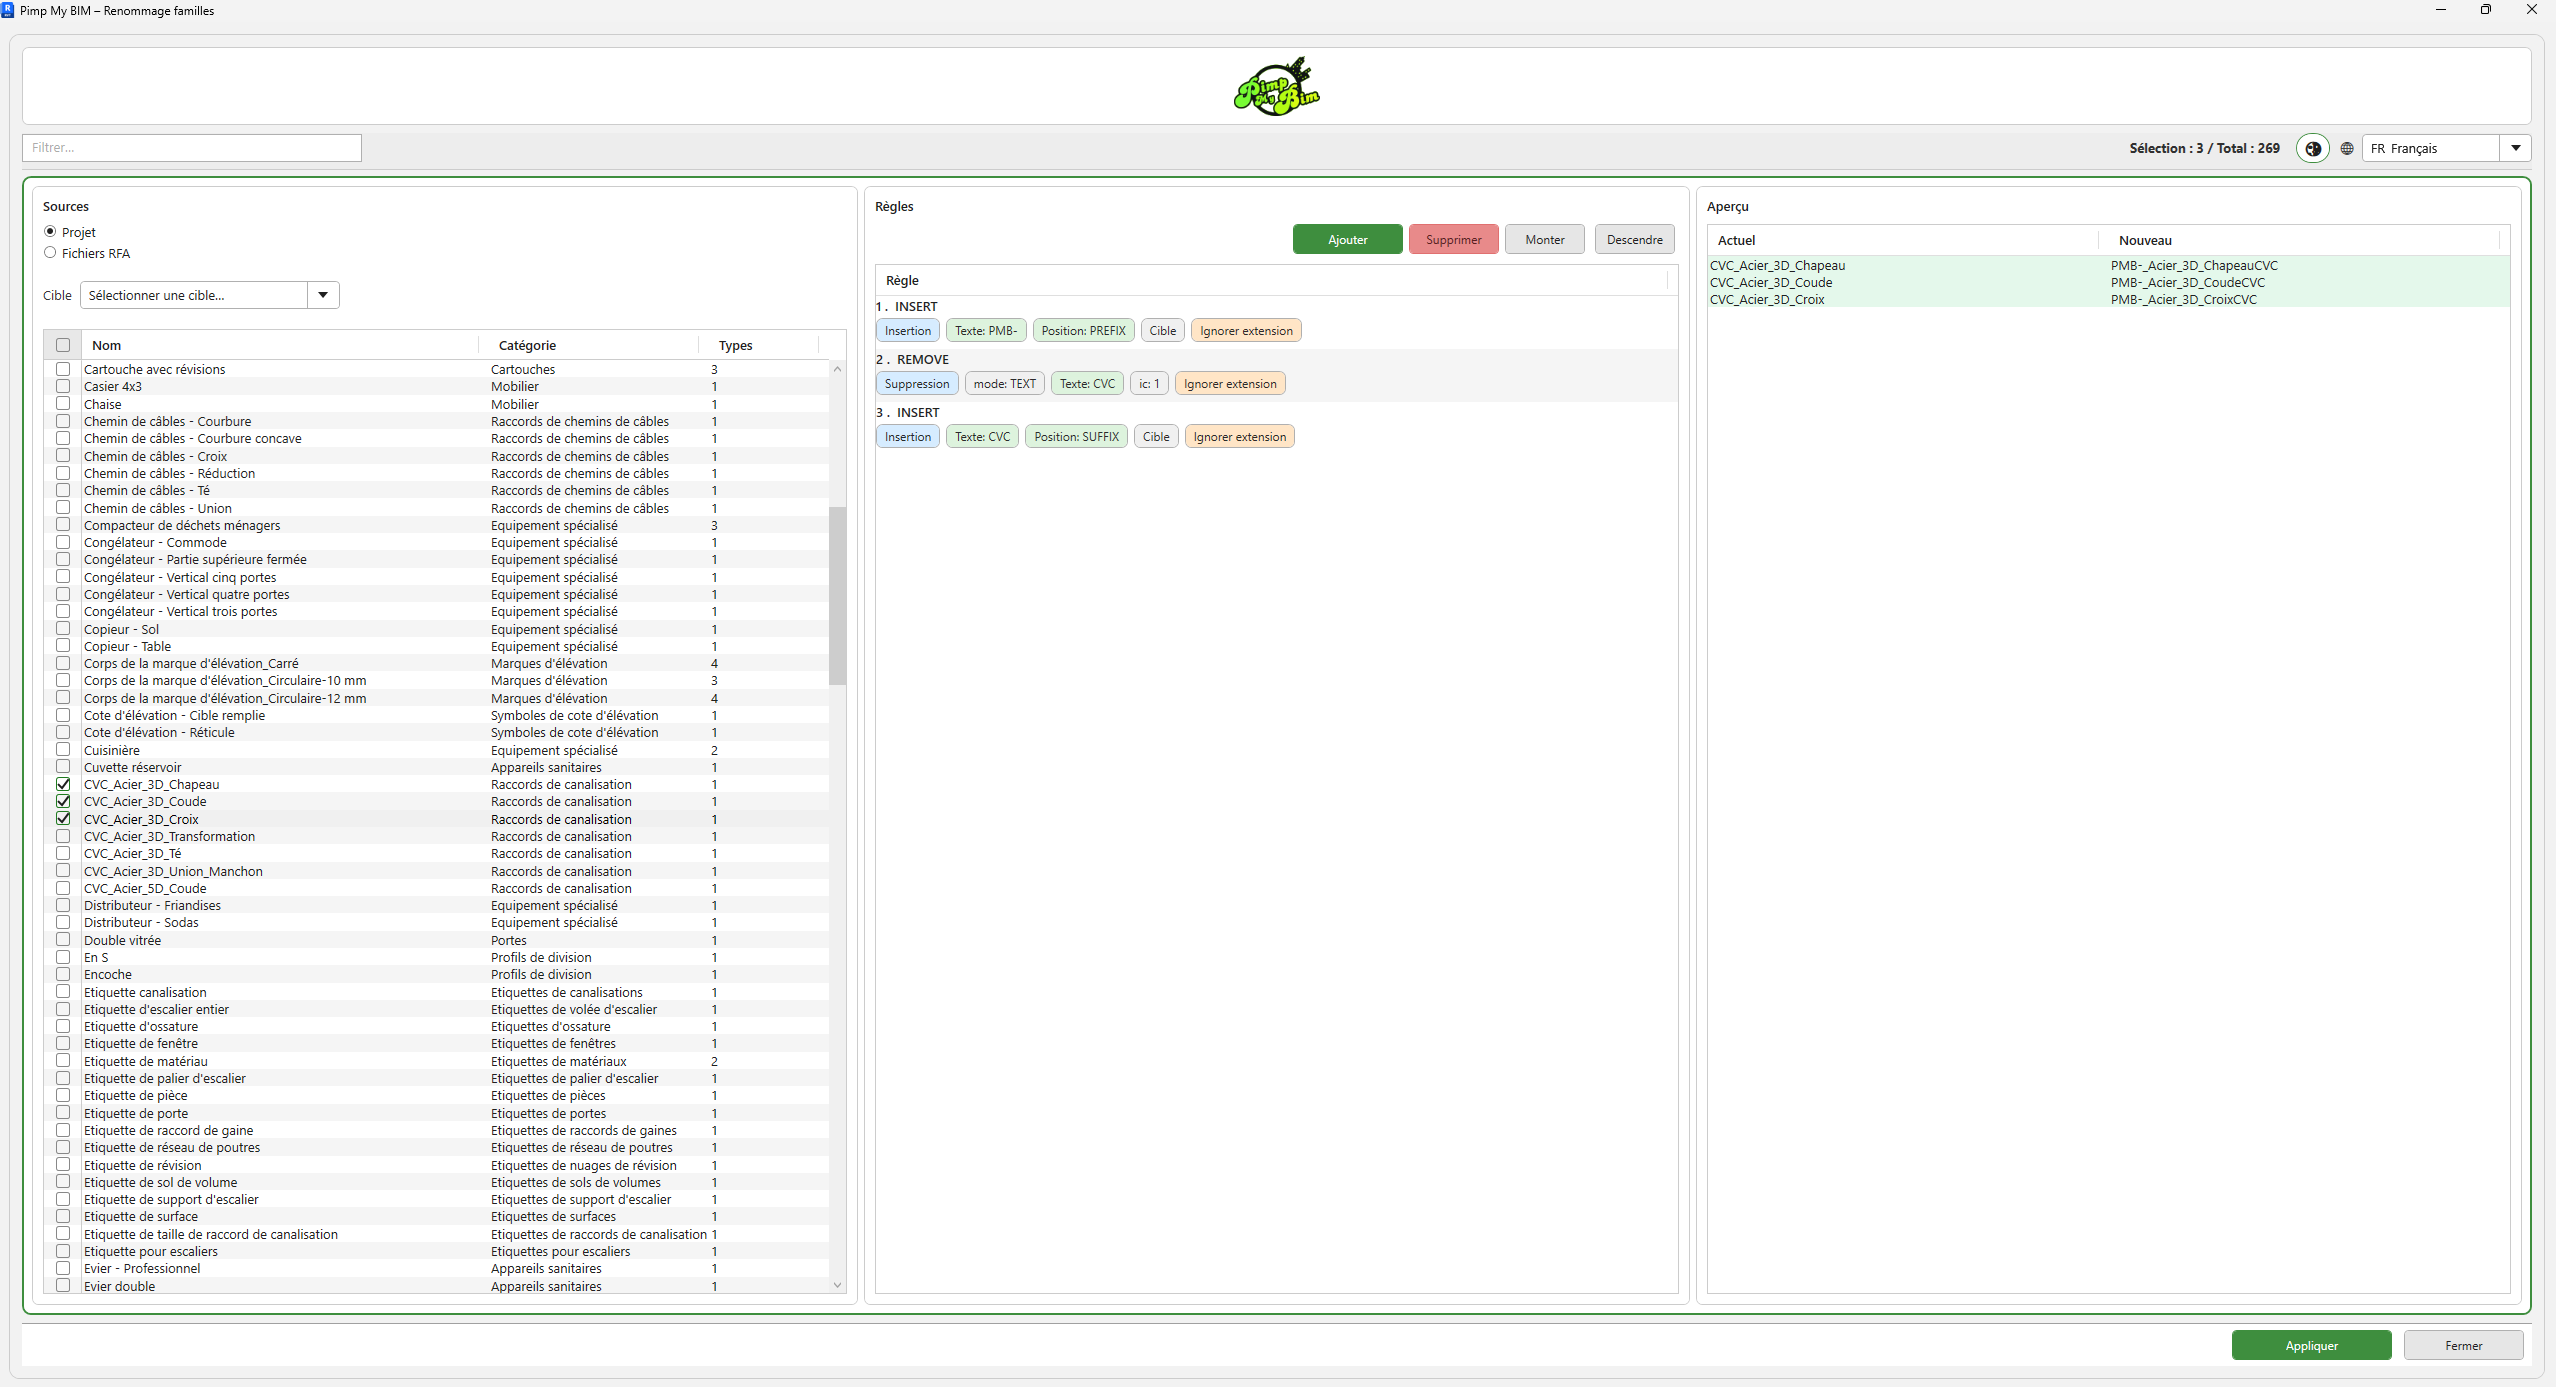Click the Supprimer rule button
The height and width of the screenshot is (1387, 2556).
tap(1453, 239)
